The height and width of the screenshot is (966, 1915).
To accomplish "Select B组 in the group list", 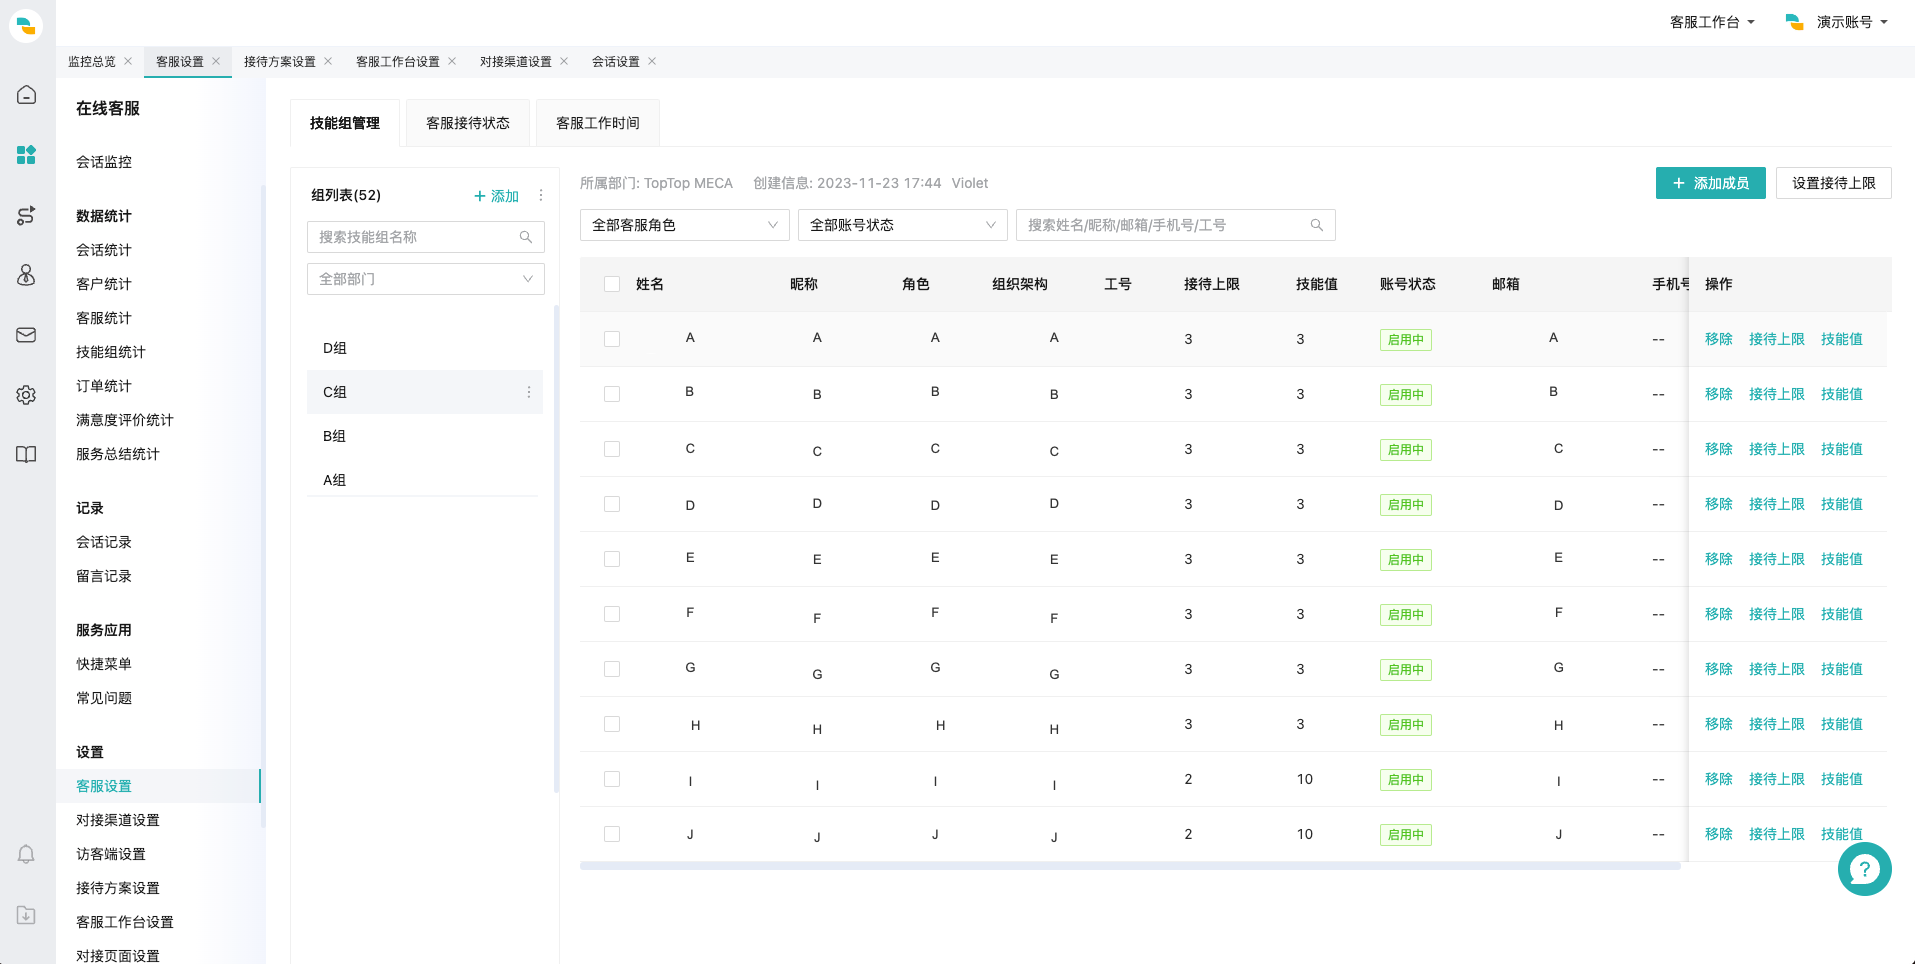I will [x=425, y=436].
